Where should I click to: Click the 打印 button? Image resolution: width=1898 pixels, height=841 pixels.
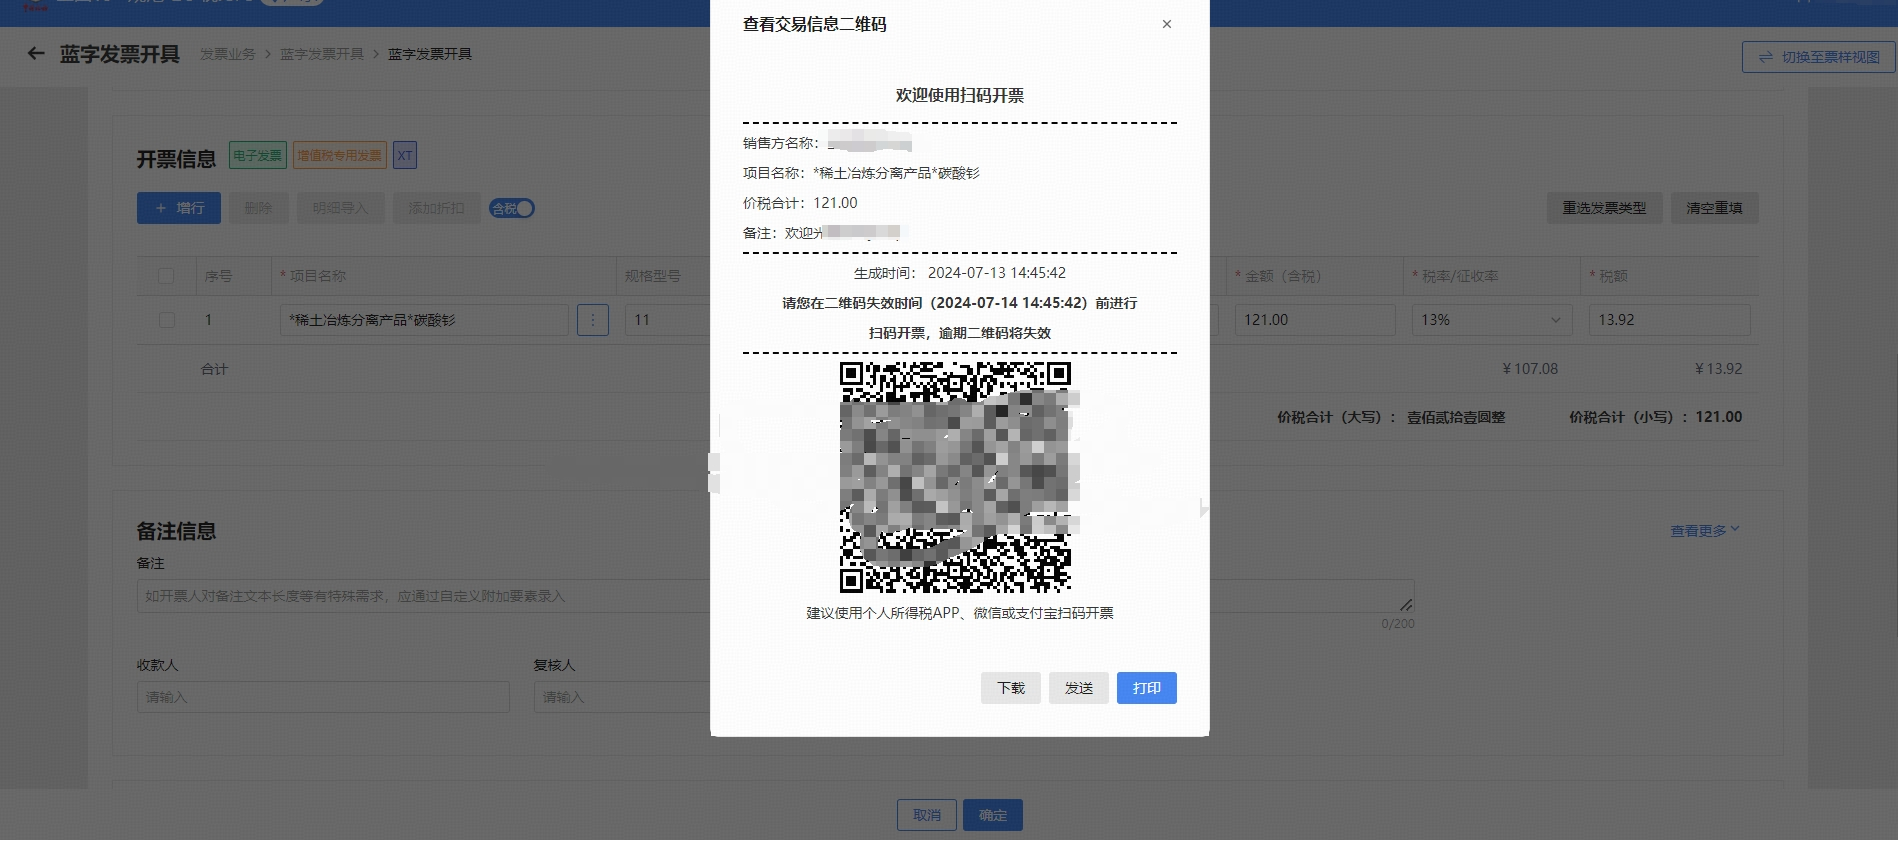click(1147, 688)
